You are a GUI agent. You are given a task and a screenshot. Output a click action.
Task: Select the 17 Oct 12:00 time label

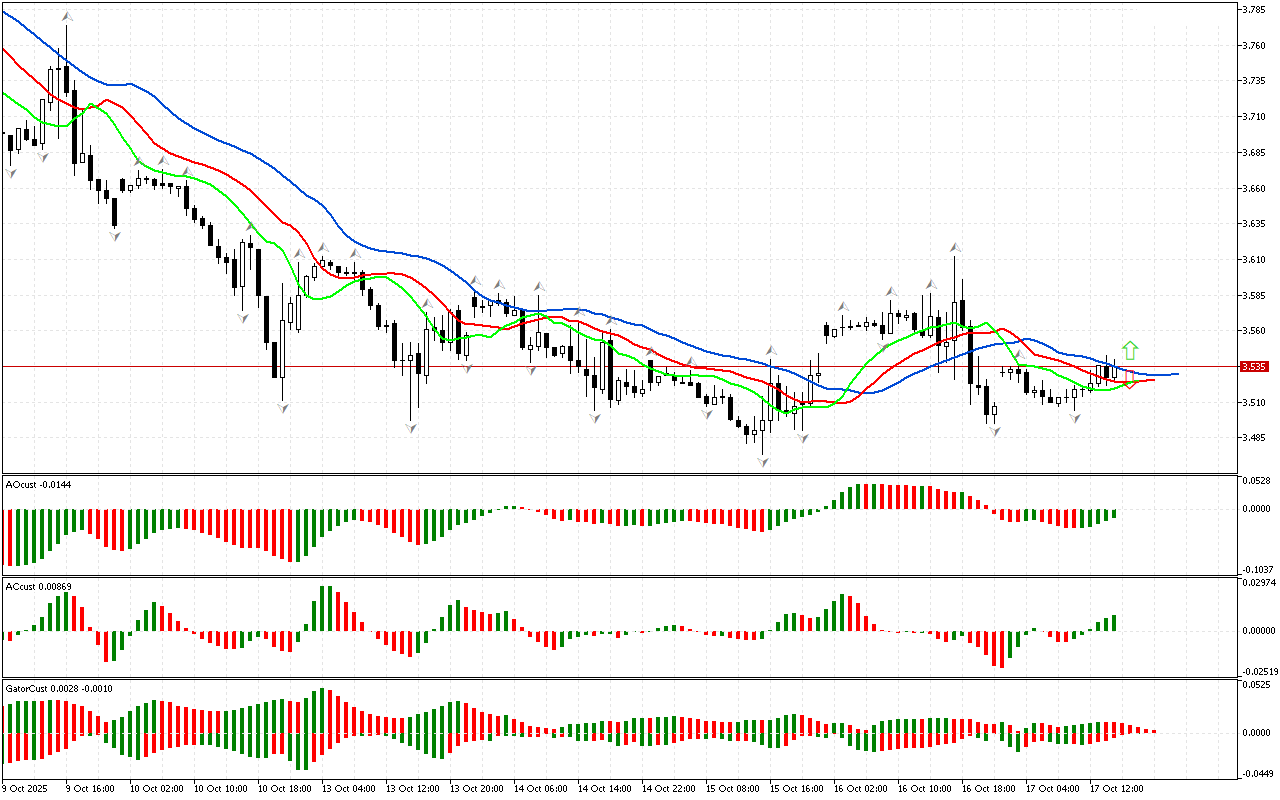coord(1117,788)
